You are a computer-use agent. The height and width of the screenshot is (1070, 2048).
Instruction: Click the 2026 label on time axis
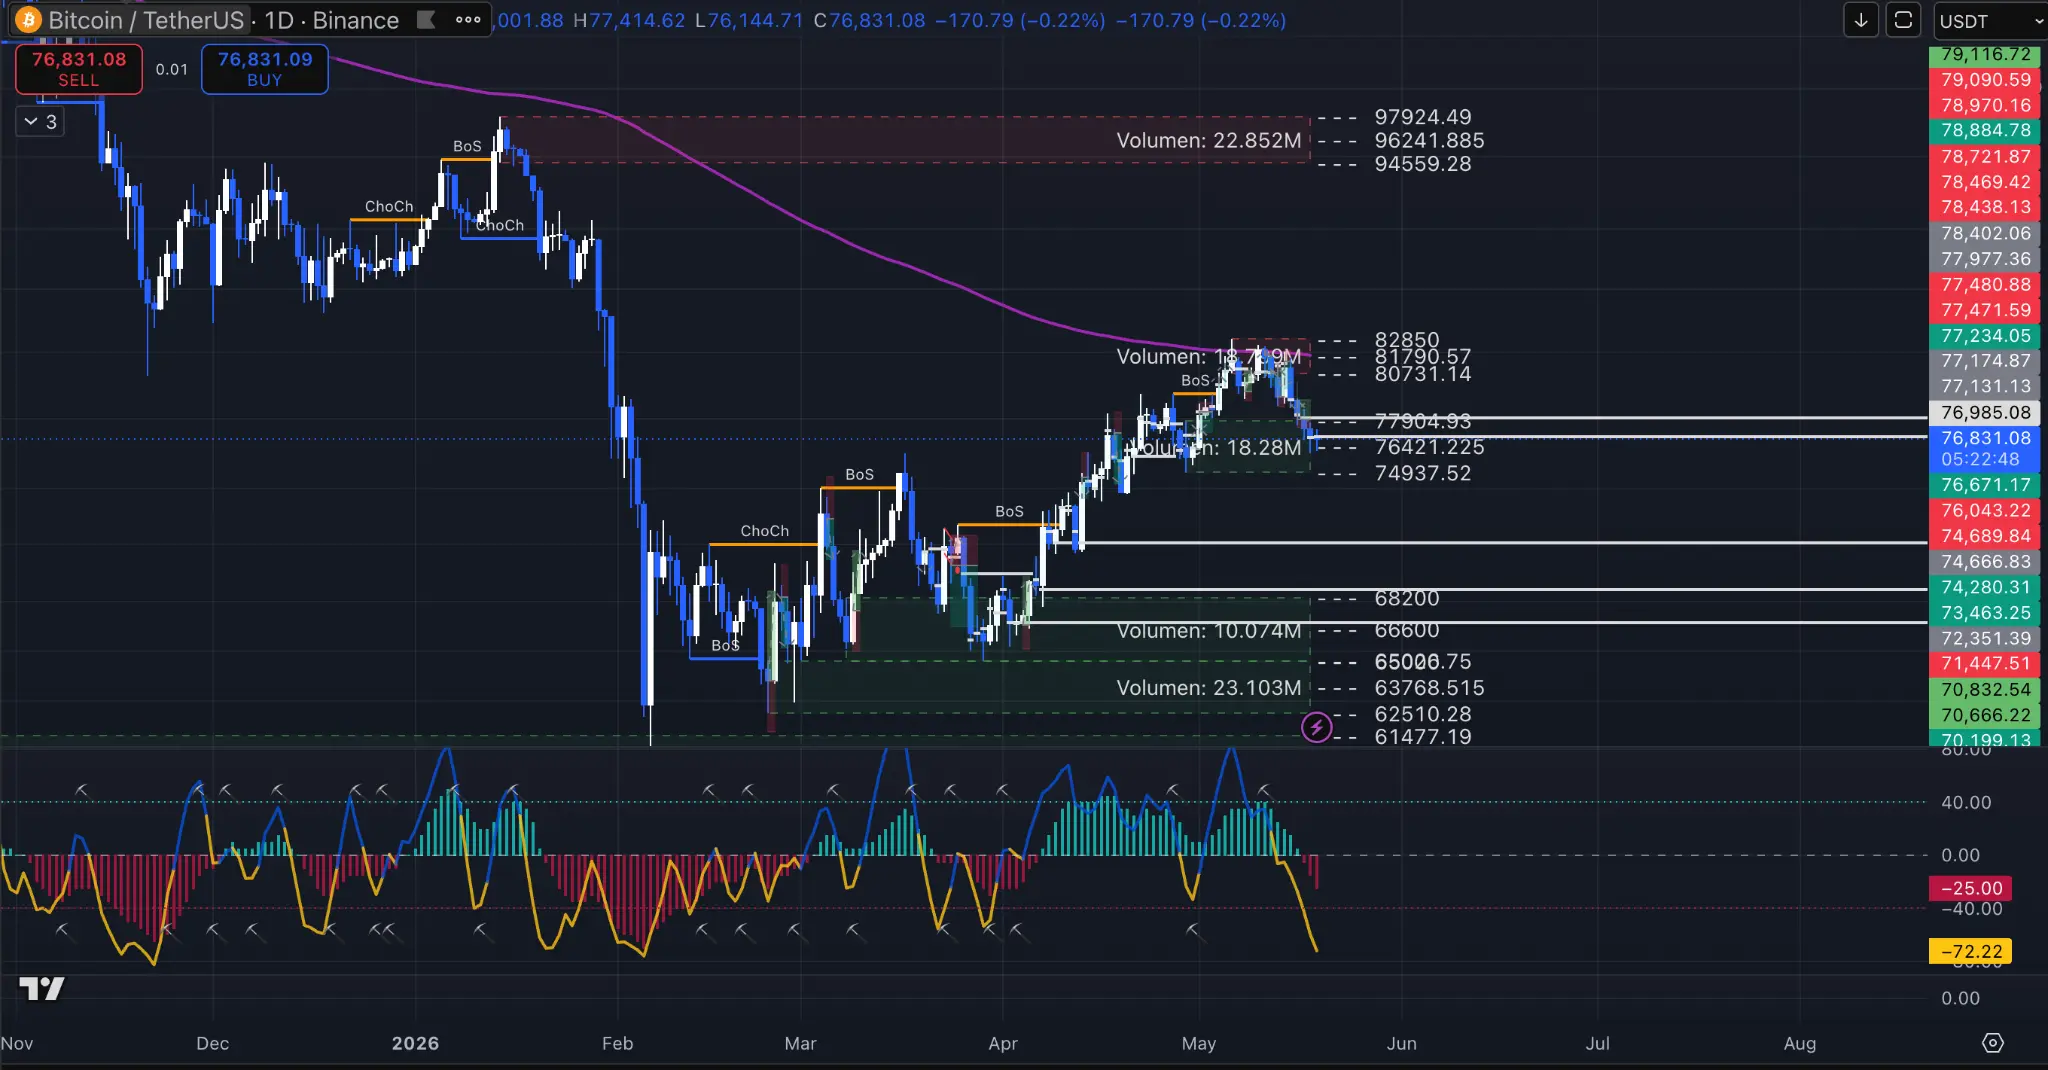(415, 1043)
